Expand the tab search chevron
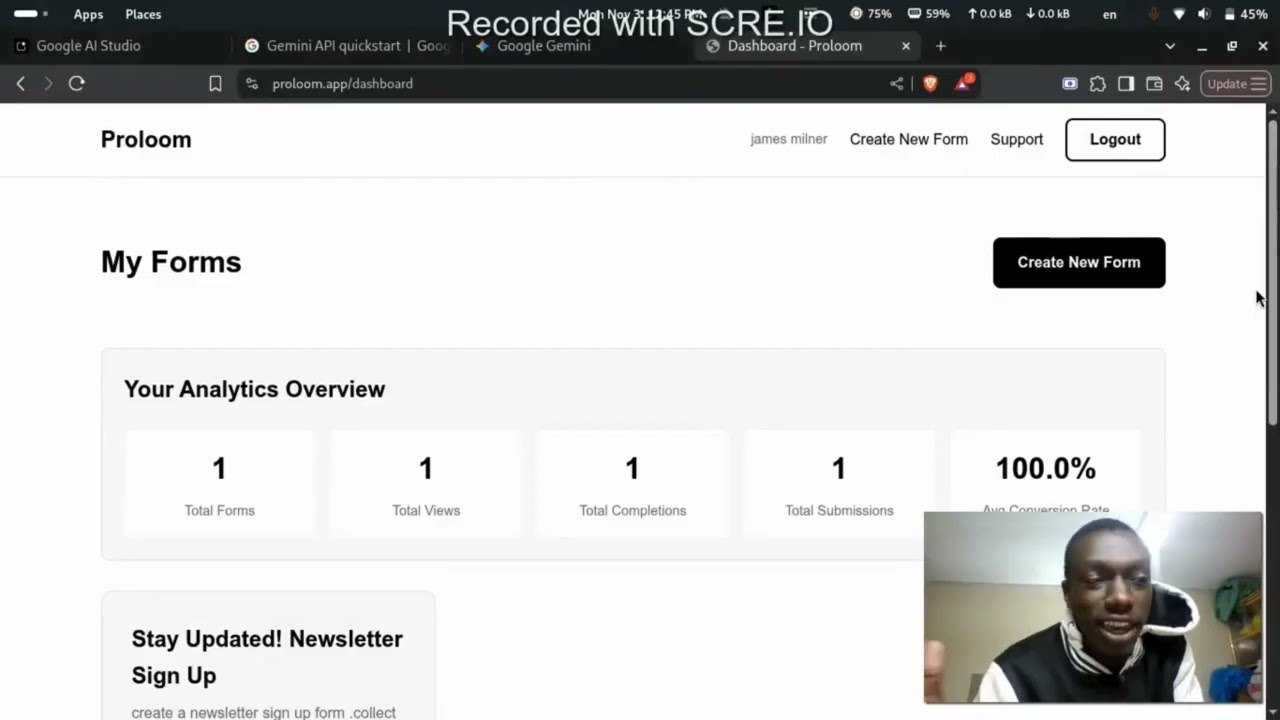This screenshot has width=1280, height=720. click(1170, 46)
